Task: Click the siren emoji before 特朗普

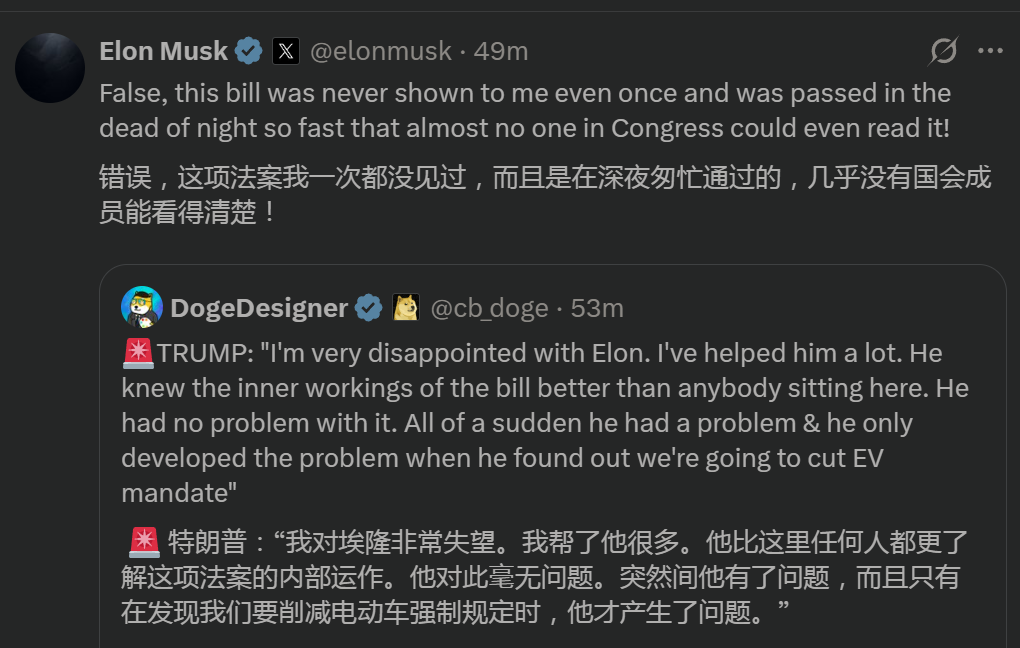Action: 144,542
